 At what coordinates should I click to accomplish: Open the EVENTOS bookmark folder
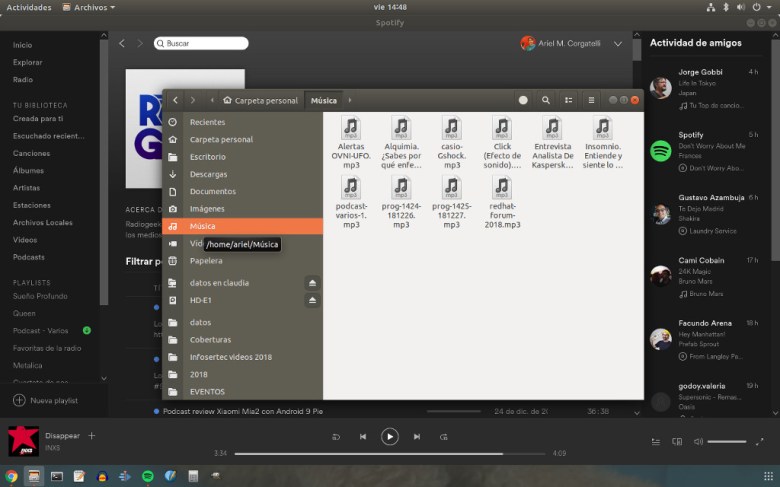(242, 391)
